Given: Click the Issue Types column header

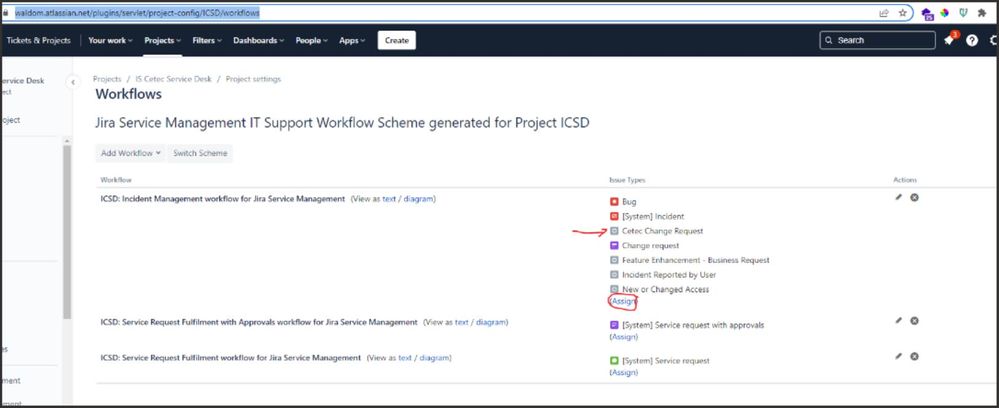Looking at the screenshot, I should (627, 180).
